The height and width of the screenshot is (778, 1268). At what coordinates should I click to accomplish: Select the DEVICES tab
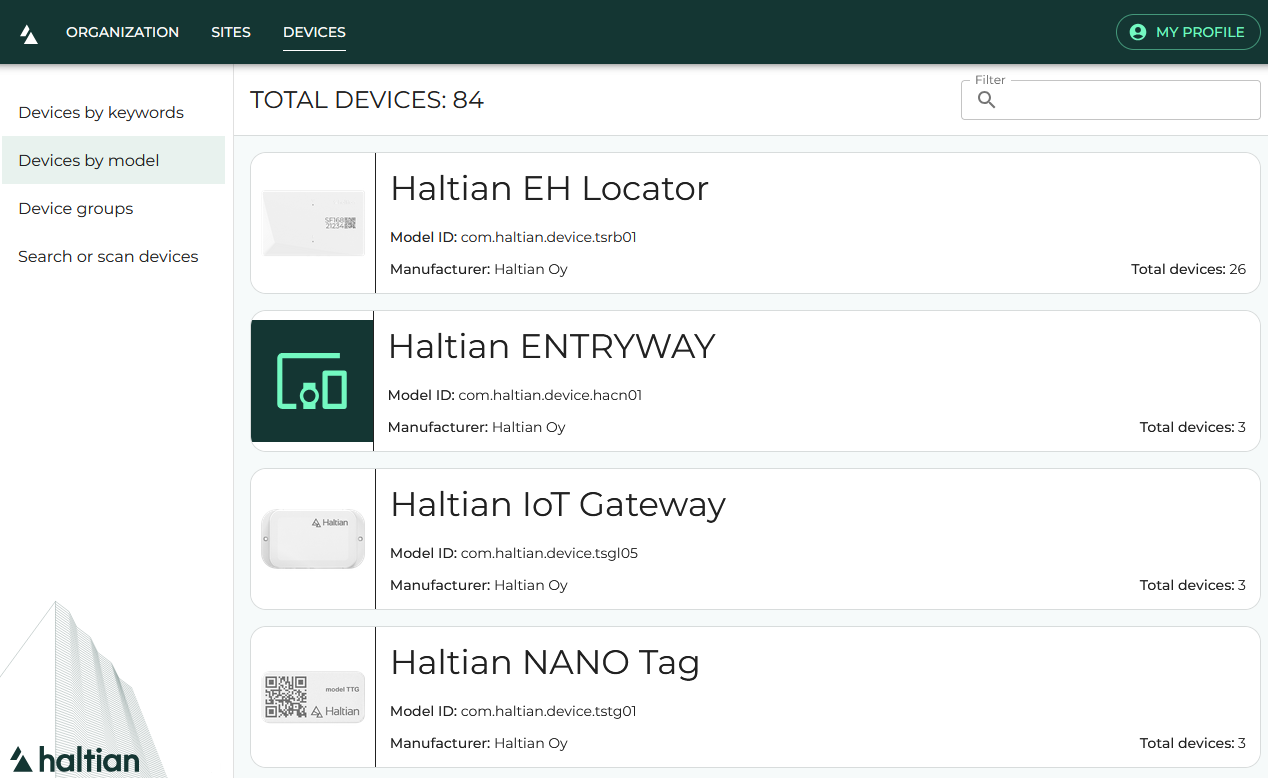tap(314, 32)
